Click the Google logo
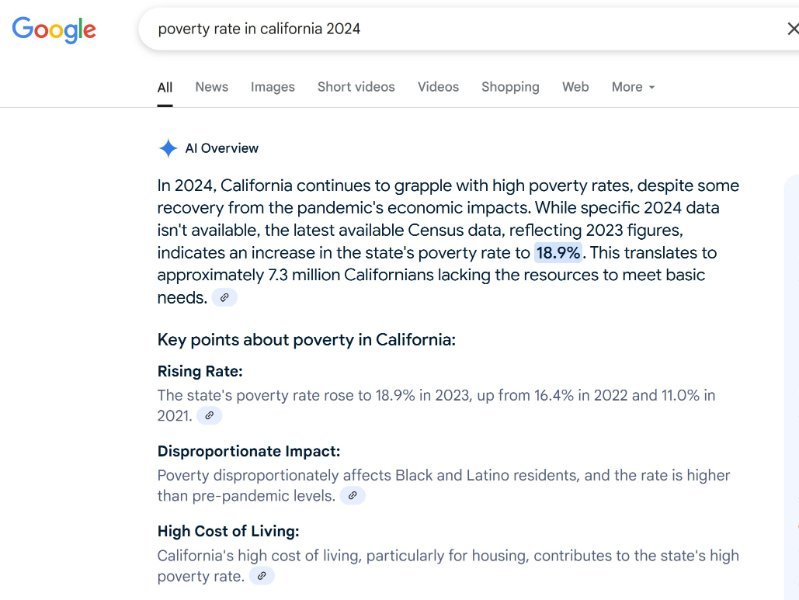 (x=54, y=30)
